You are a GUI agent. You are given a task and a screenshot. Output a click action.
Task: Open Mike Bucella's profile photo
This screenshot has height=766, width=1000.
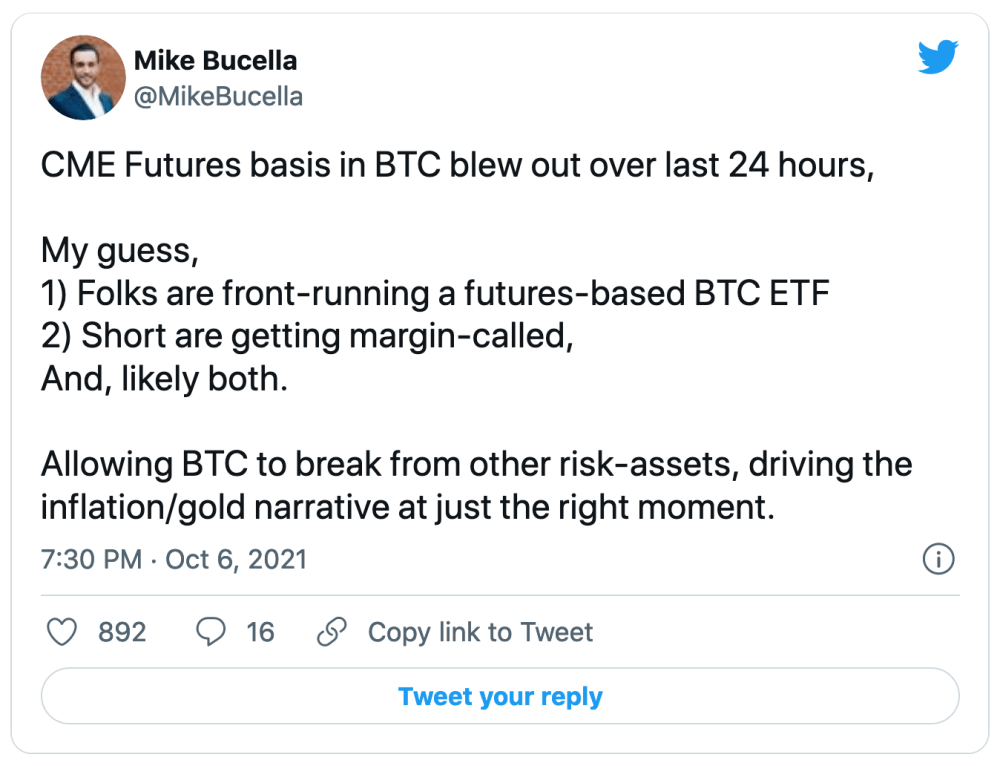coord(84,77)
